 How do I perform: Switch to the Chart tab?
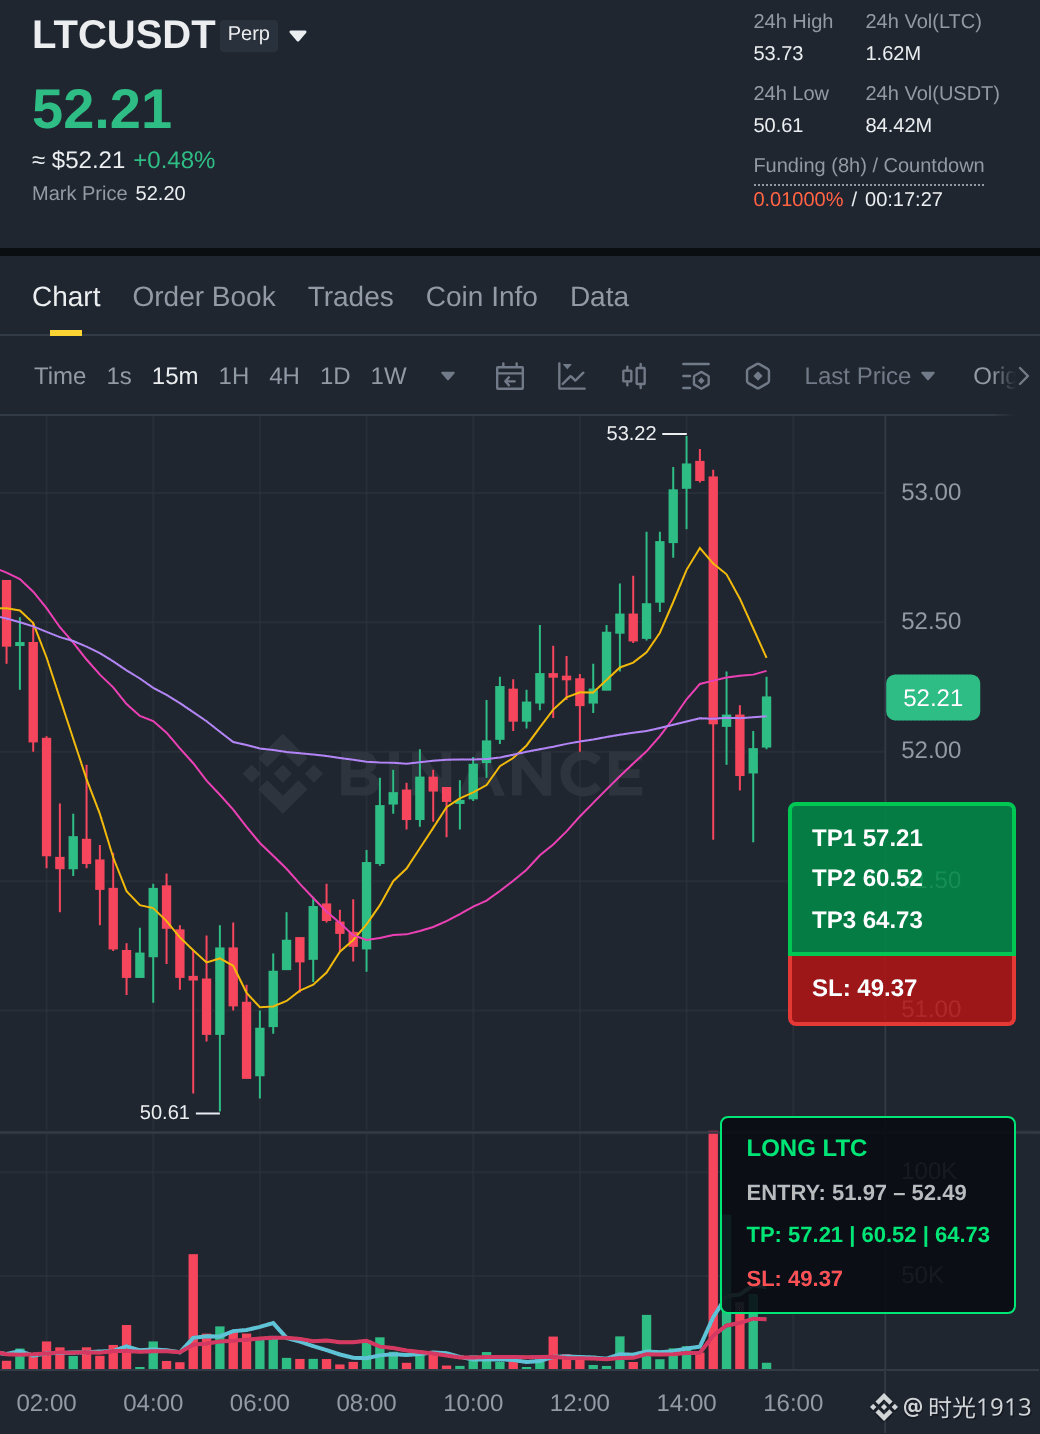66,297
